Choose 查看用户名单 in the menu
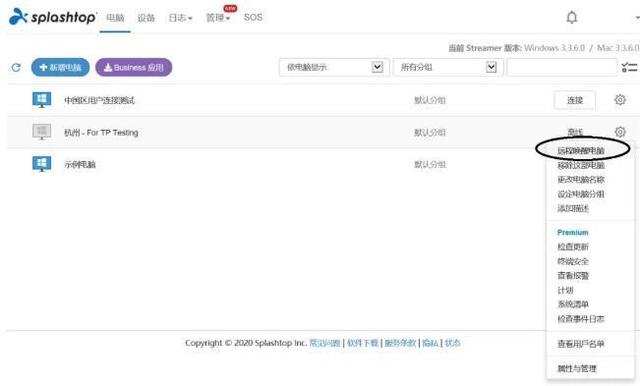The image size is (640, 386). [581, 344]
